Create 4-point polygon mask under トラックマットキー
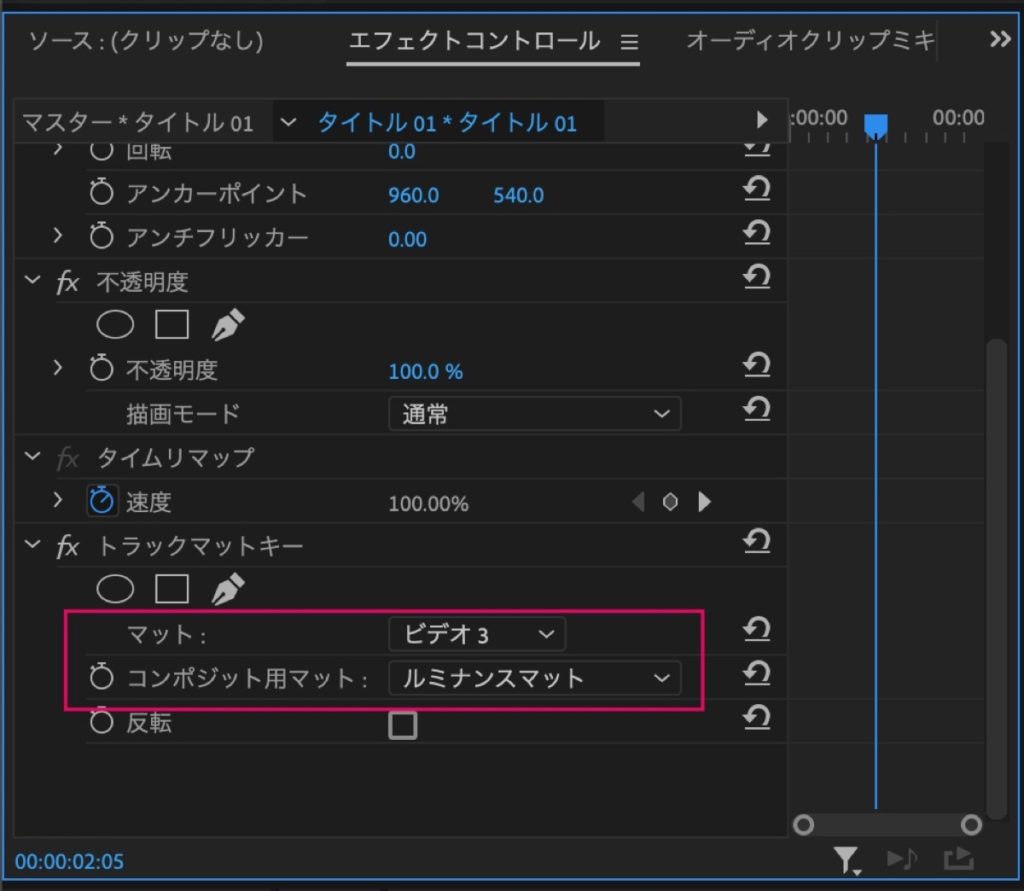Screen dimensions: 1024x891 (x=172, y=589)
